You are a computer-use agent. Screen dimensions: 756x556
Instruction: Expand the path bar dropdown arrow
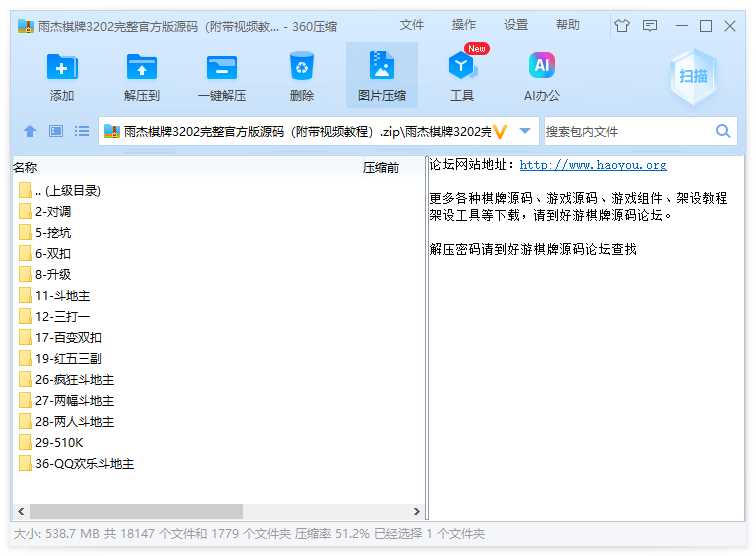click(525, 131)
